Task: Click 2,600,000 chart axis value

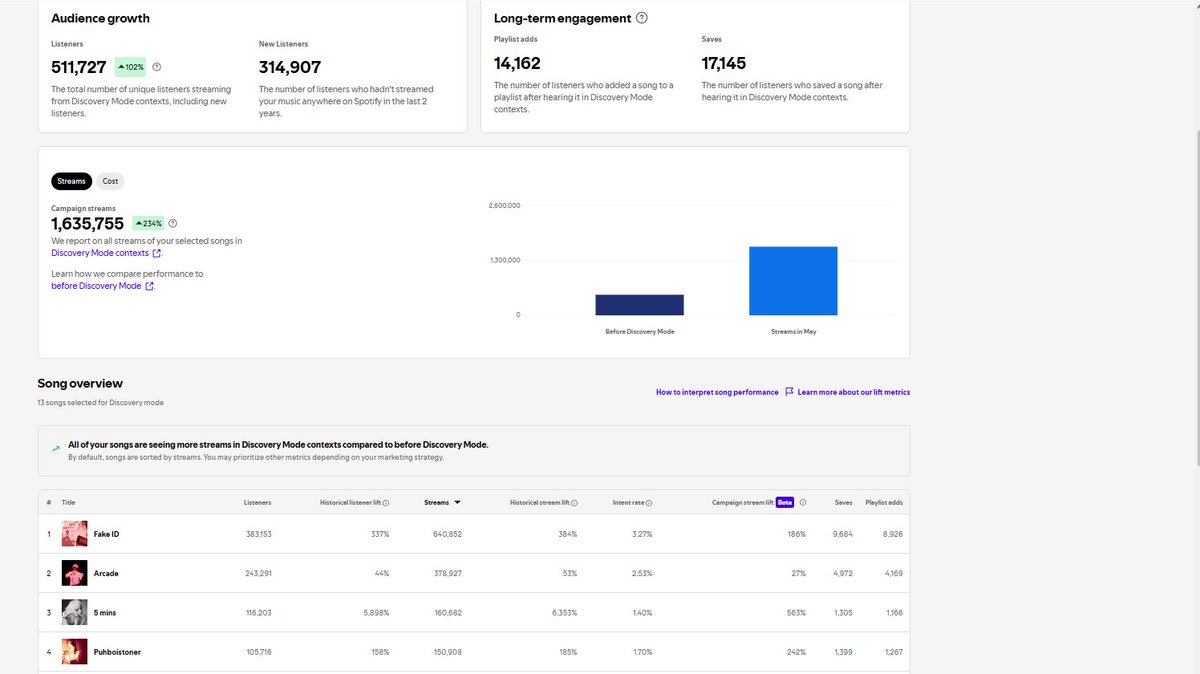Action: coord(504,206)
